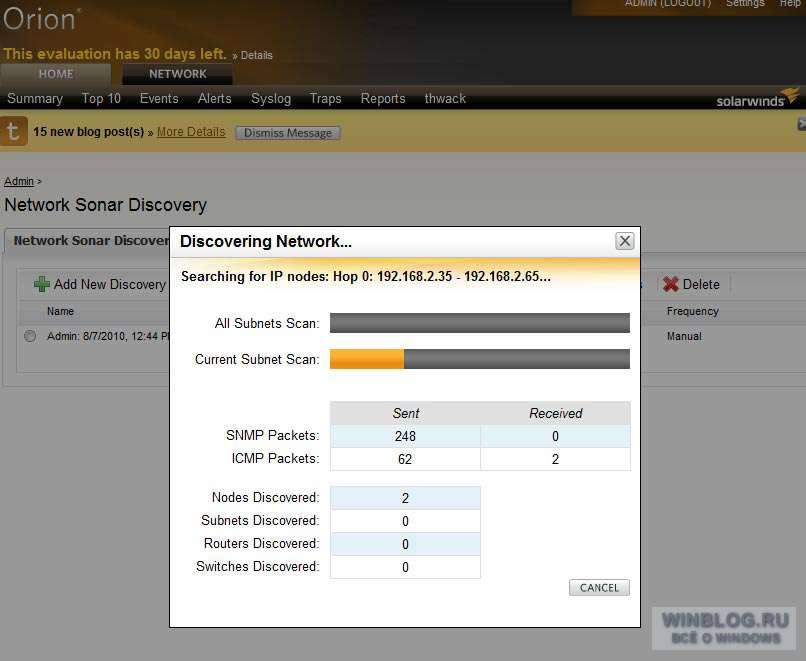
Task: Click Add New Discovery
Action: tap(100, 284)
